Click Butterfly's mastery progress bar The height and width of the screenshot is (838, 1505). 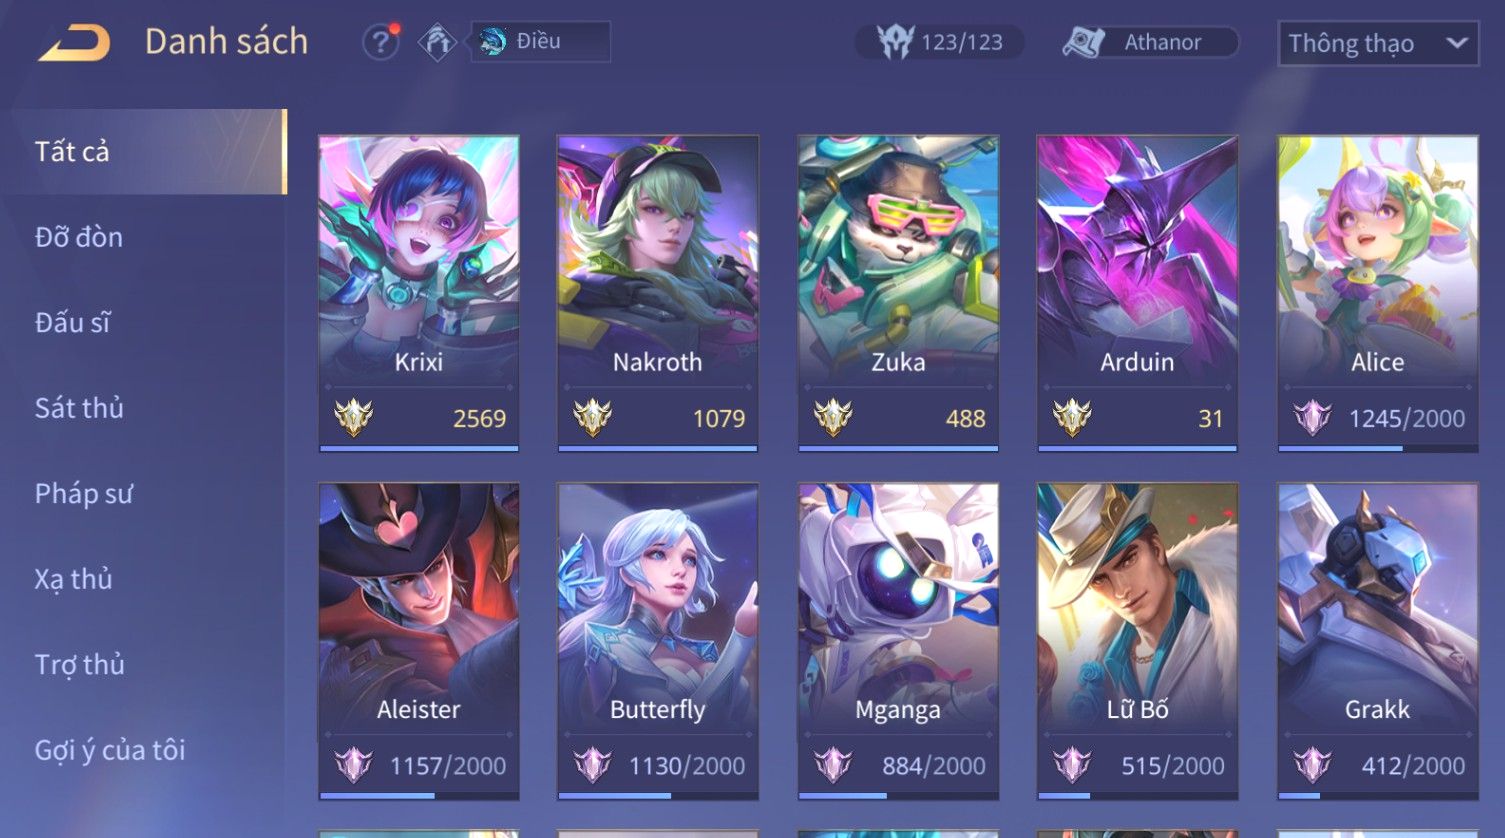point(658,796)
